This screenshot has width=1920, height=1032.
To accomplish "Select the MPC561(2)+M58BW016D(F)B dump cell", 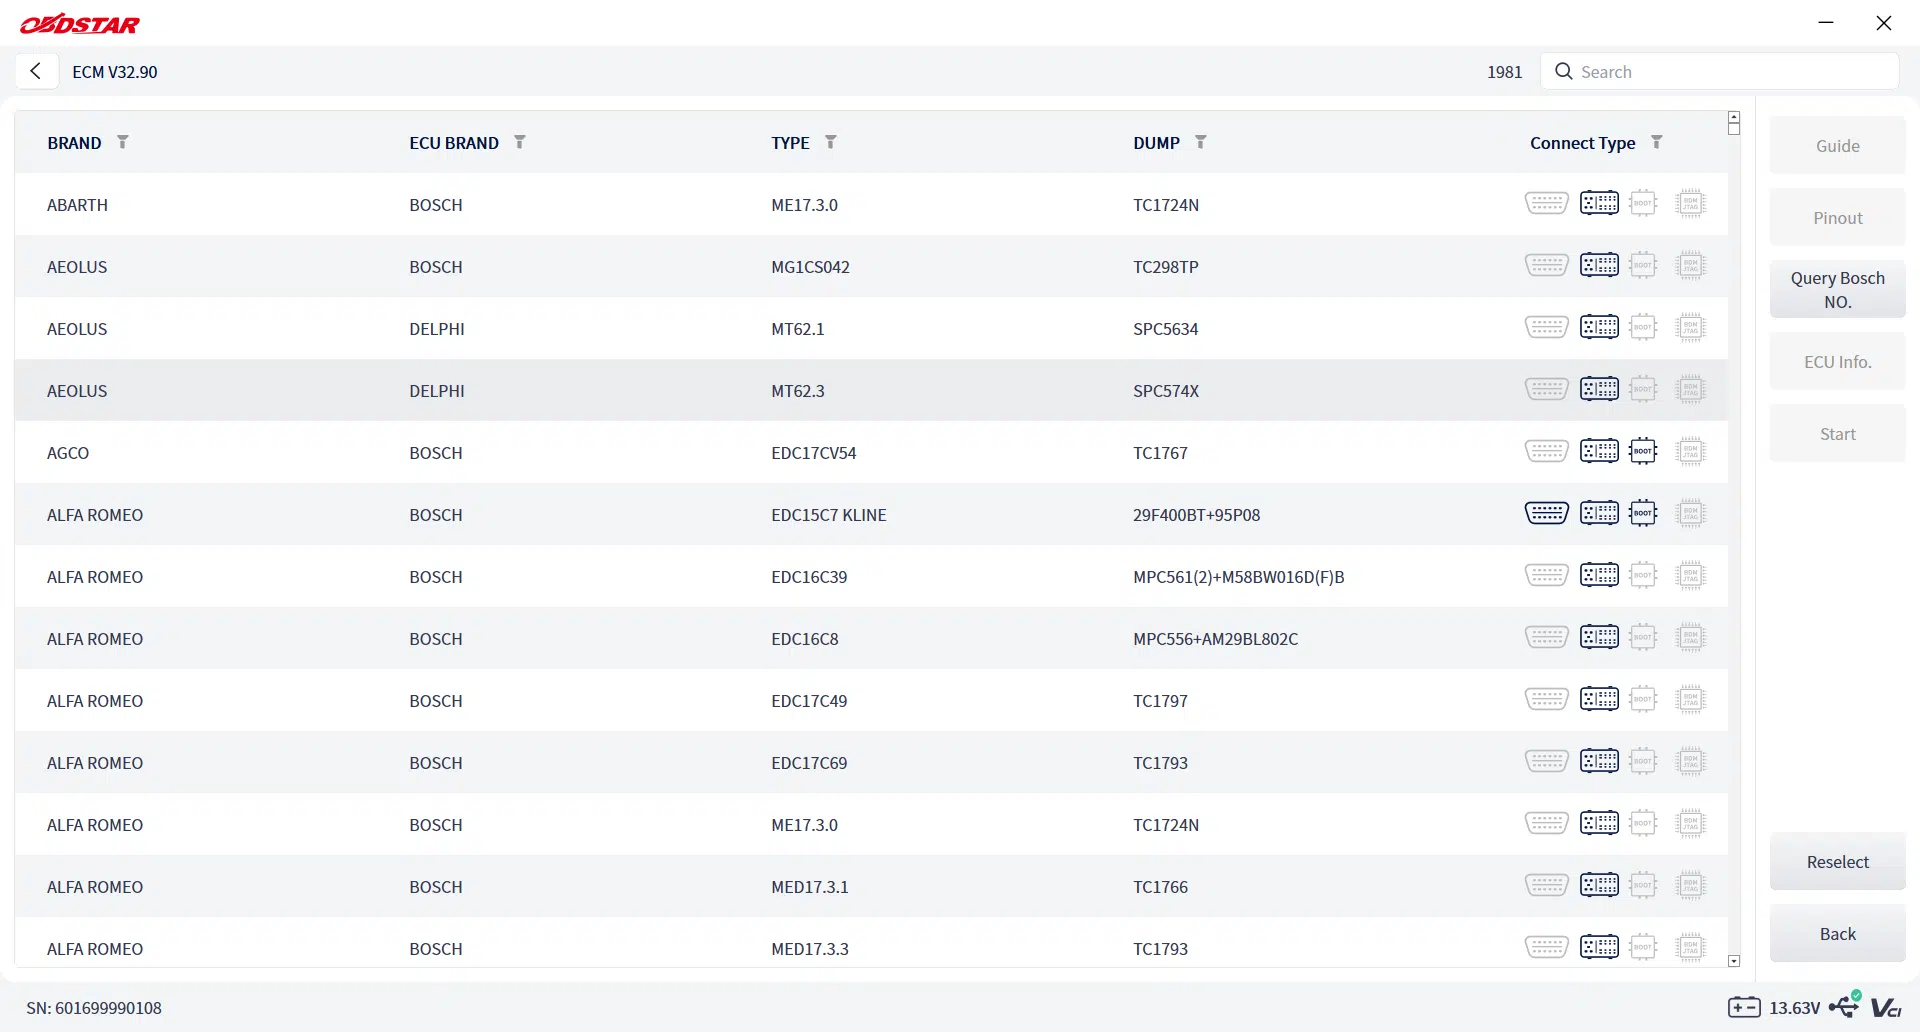I will pyautogui.click(x=1238, y=576).
